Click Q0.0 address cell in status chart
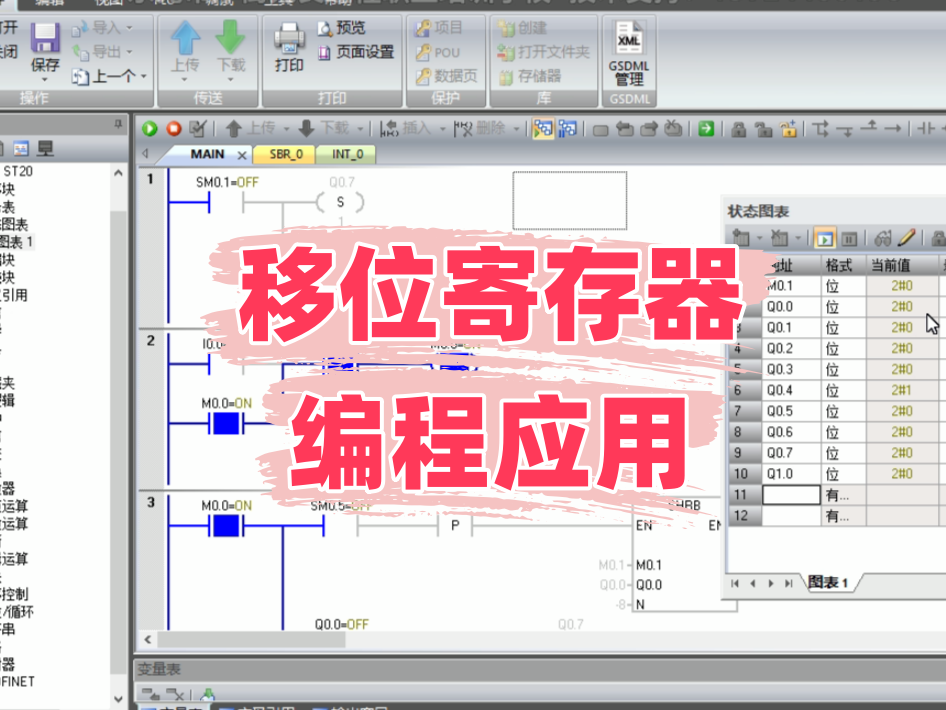 pos(791,306)
